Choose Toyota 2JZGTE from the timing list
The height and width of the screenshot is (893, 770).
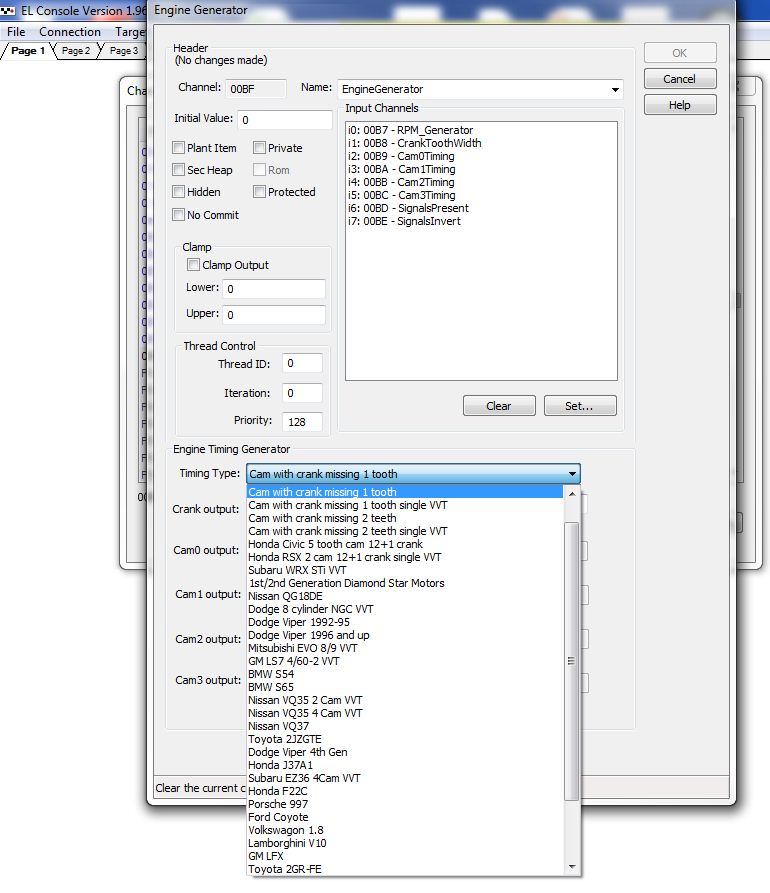[285, 739]
